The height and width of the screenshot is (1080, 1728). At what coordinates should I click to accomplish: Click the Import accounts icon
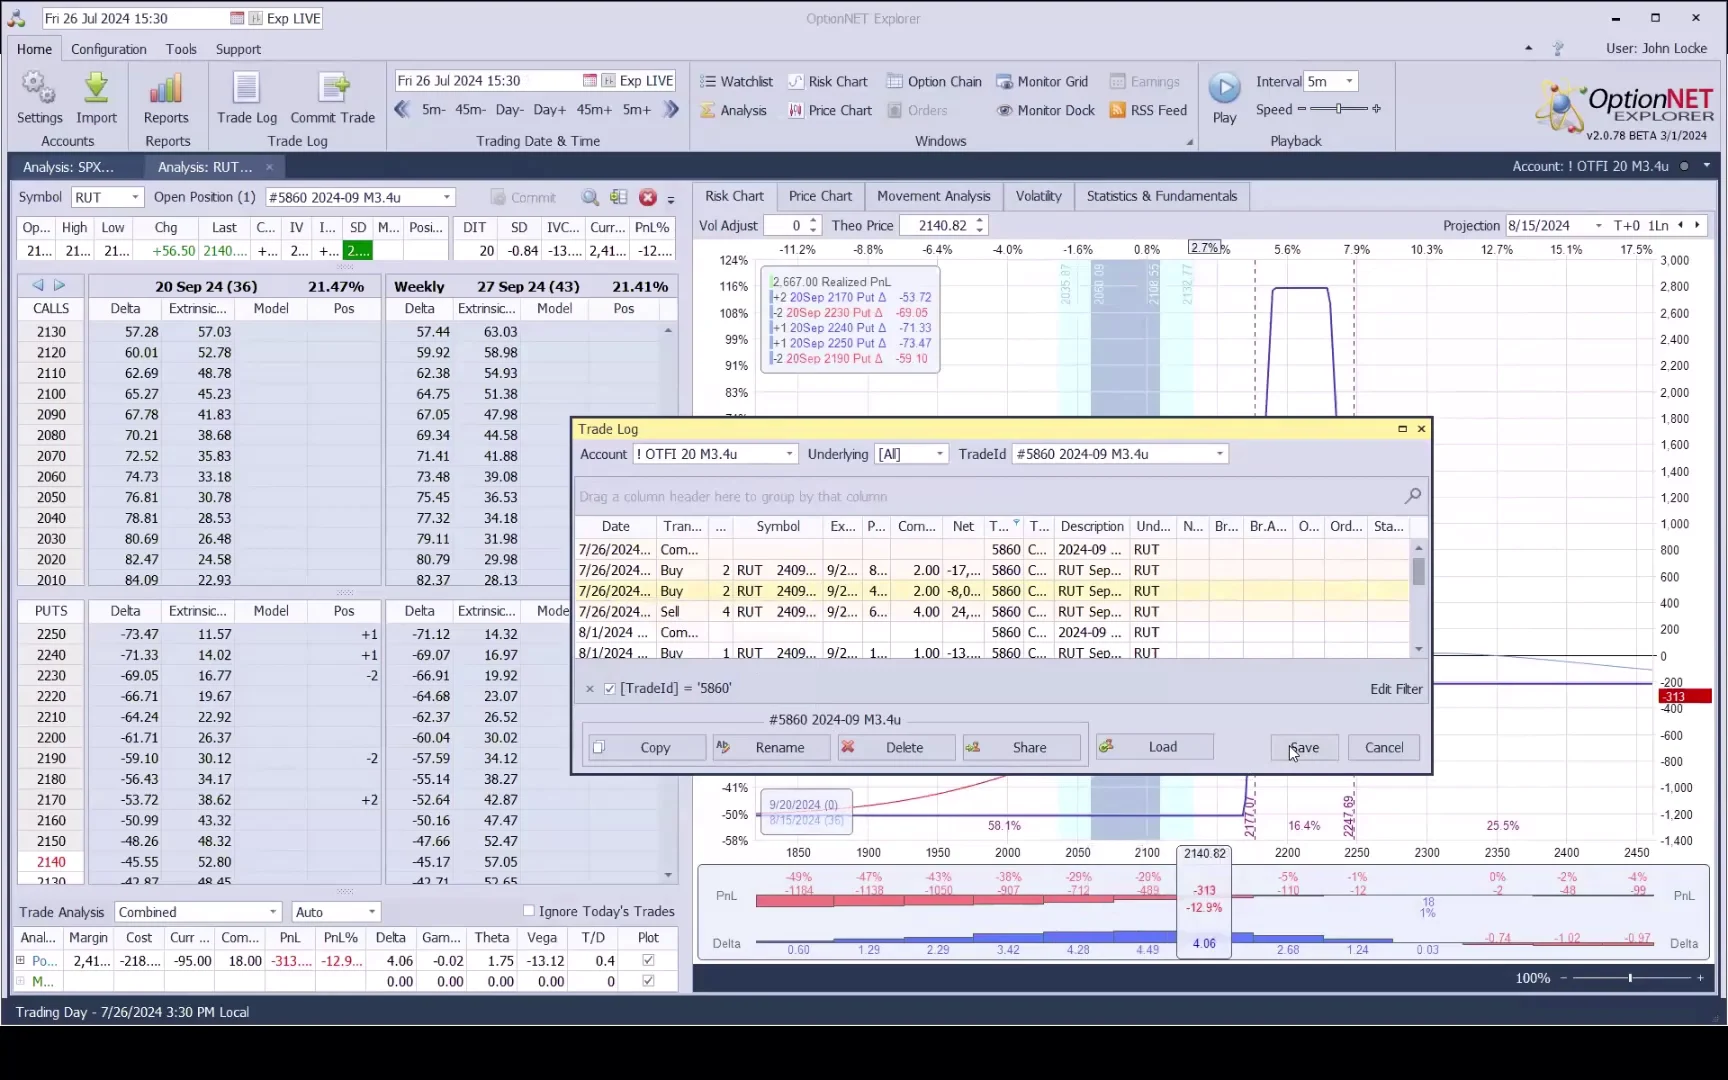96,98
